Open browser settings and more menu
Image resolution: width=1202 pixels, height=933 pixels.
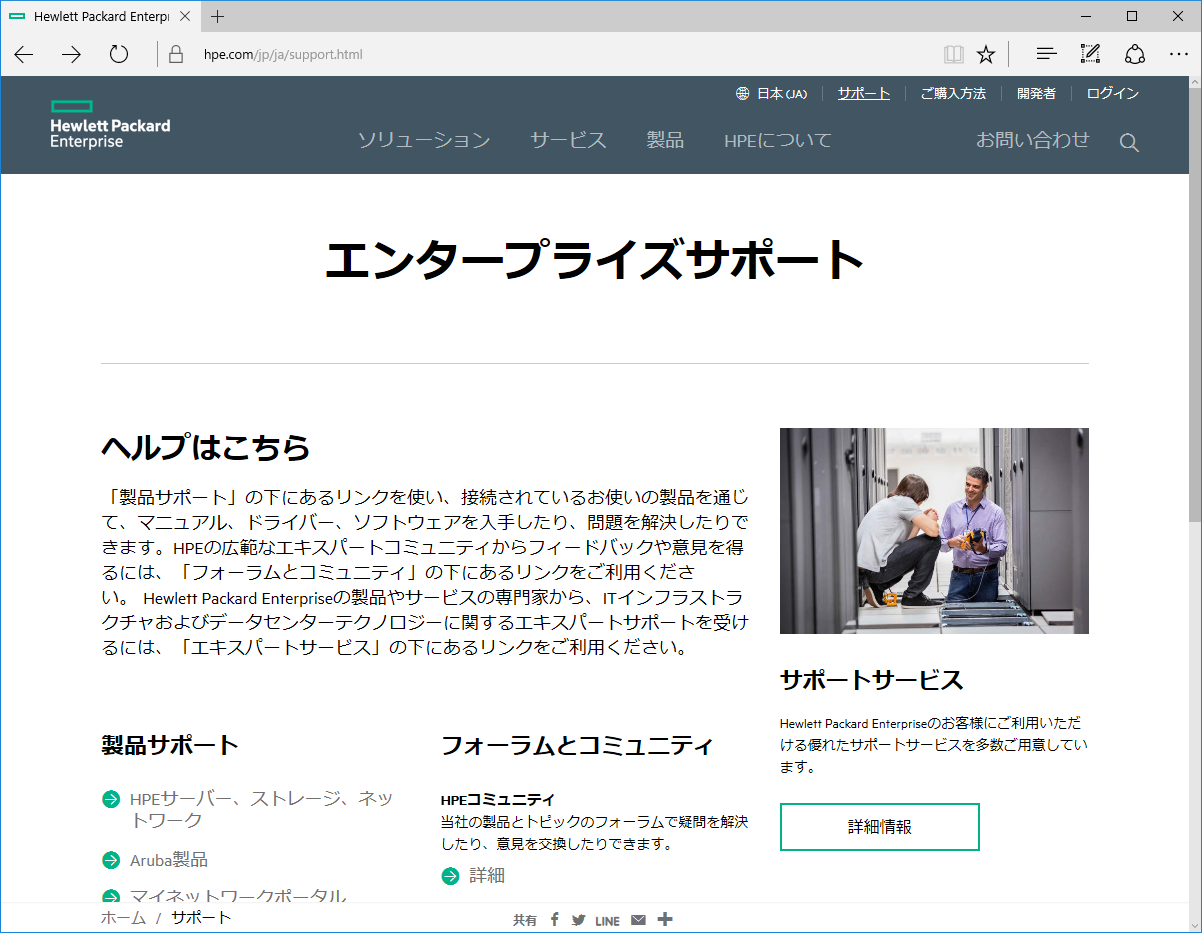[x=1179, y=54]
